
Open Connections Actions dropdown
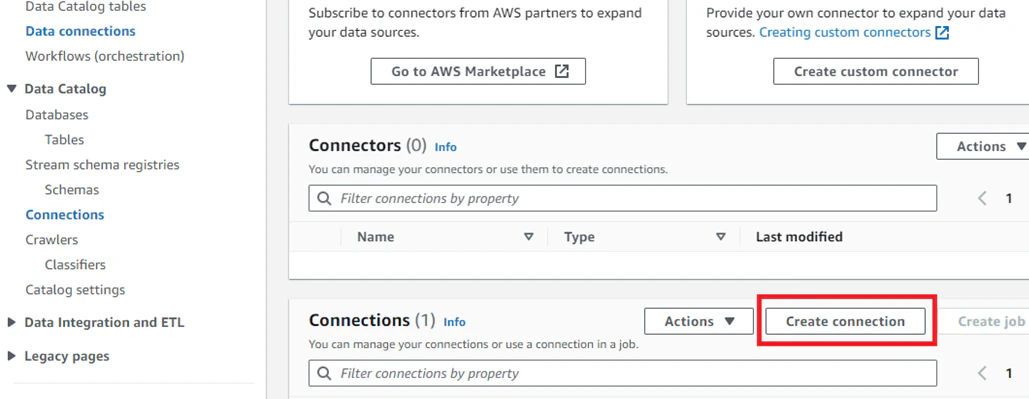click(700, 322)
